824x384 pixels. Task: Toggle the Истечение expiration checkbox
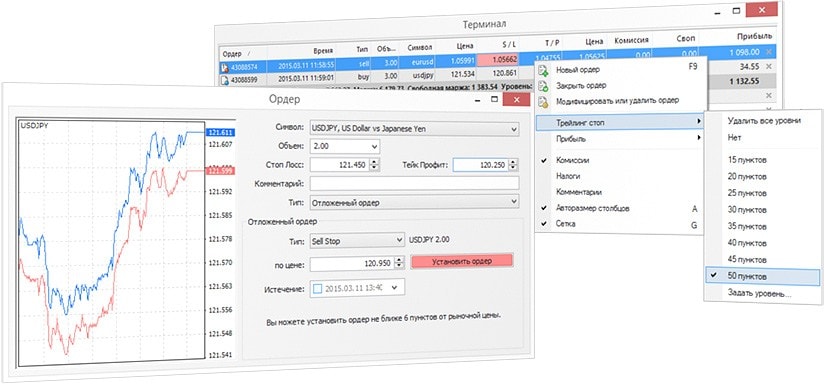coord(317,288)
